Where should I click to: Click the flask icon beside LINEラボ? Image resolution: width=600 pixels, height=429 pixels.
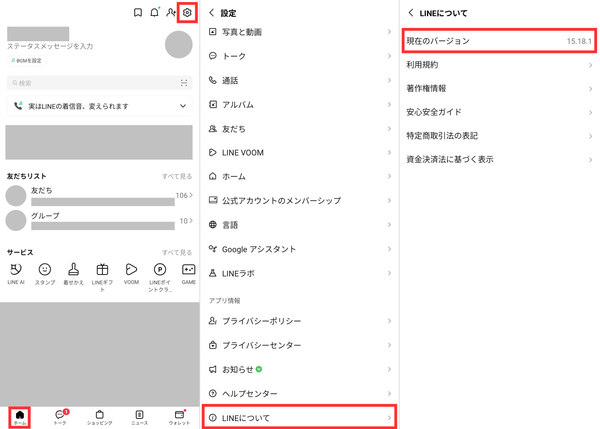[212, 273]
